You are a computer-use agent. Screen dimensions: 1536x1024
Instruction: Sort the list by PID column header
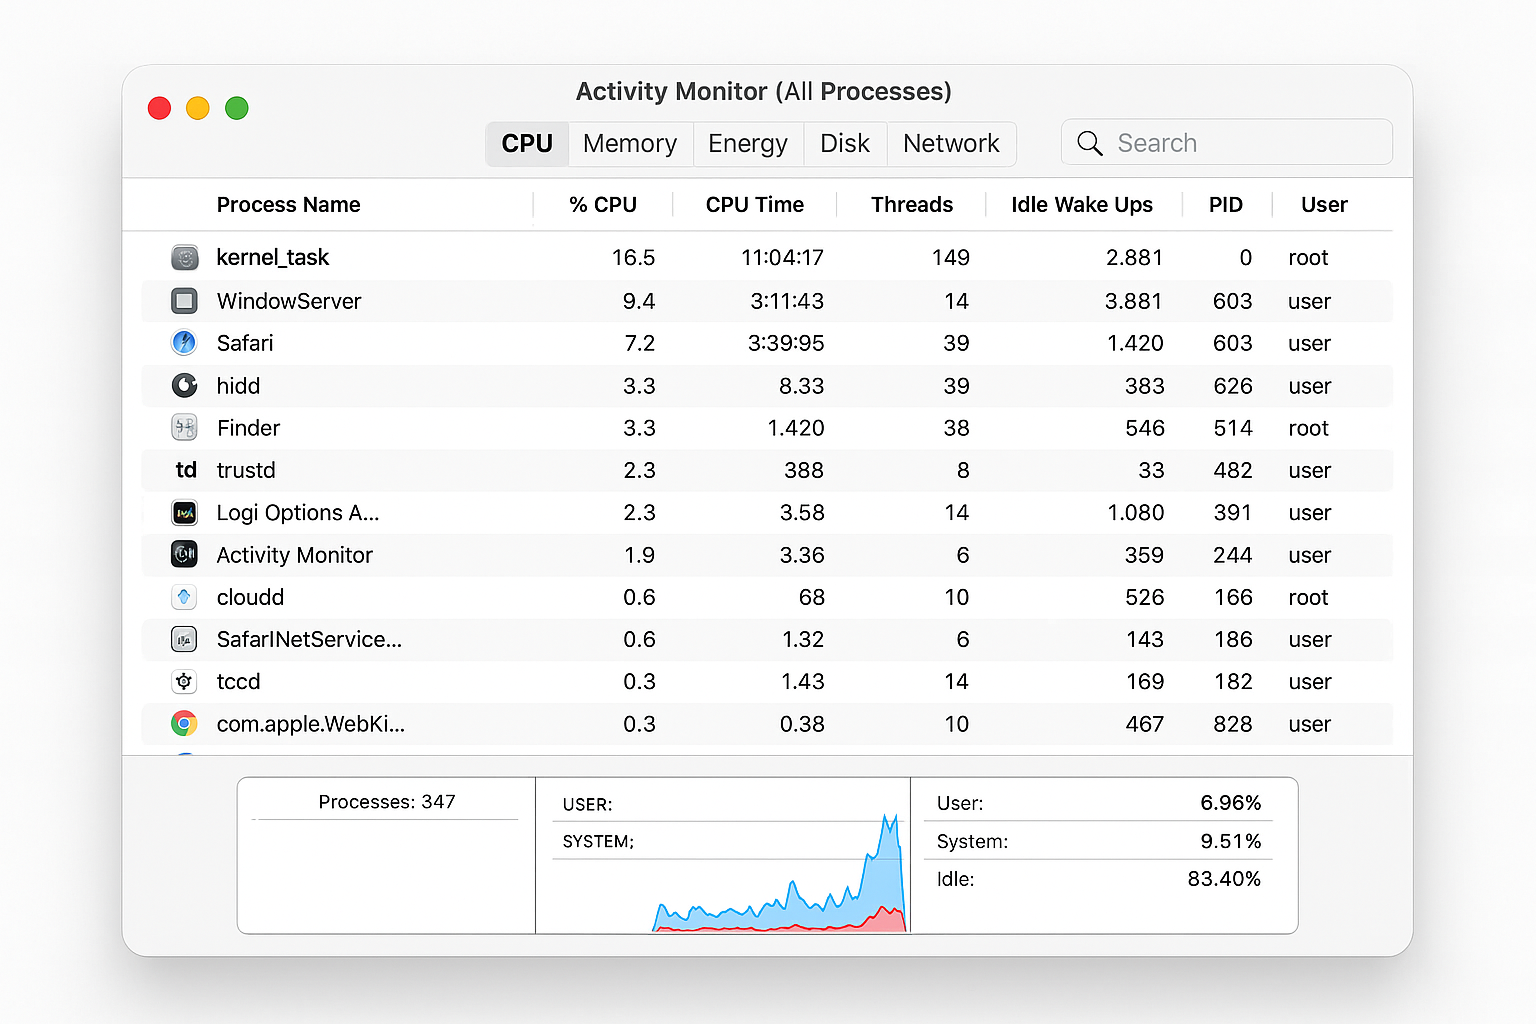click(x=1226, y=204)
